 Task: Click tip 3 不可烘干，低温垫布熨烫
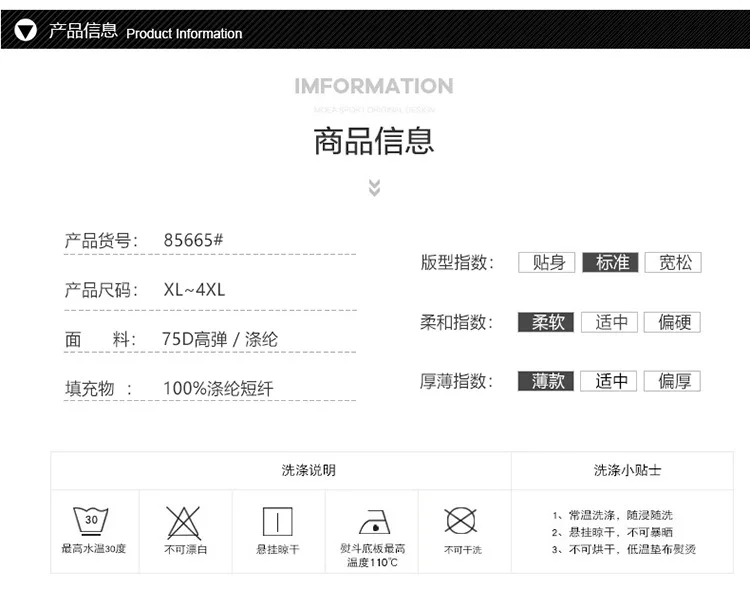624,549
